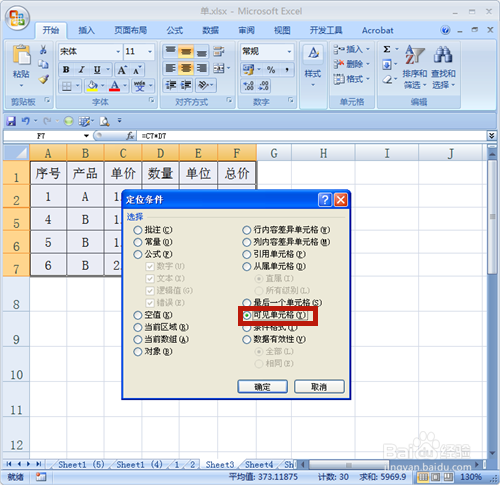Click the Find and Select binoculars icon
This screenshot has width=500, height=485.
[443, 55]
